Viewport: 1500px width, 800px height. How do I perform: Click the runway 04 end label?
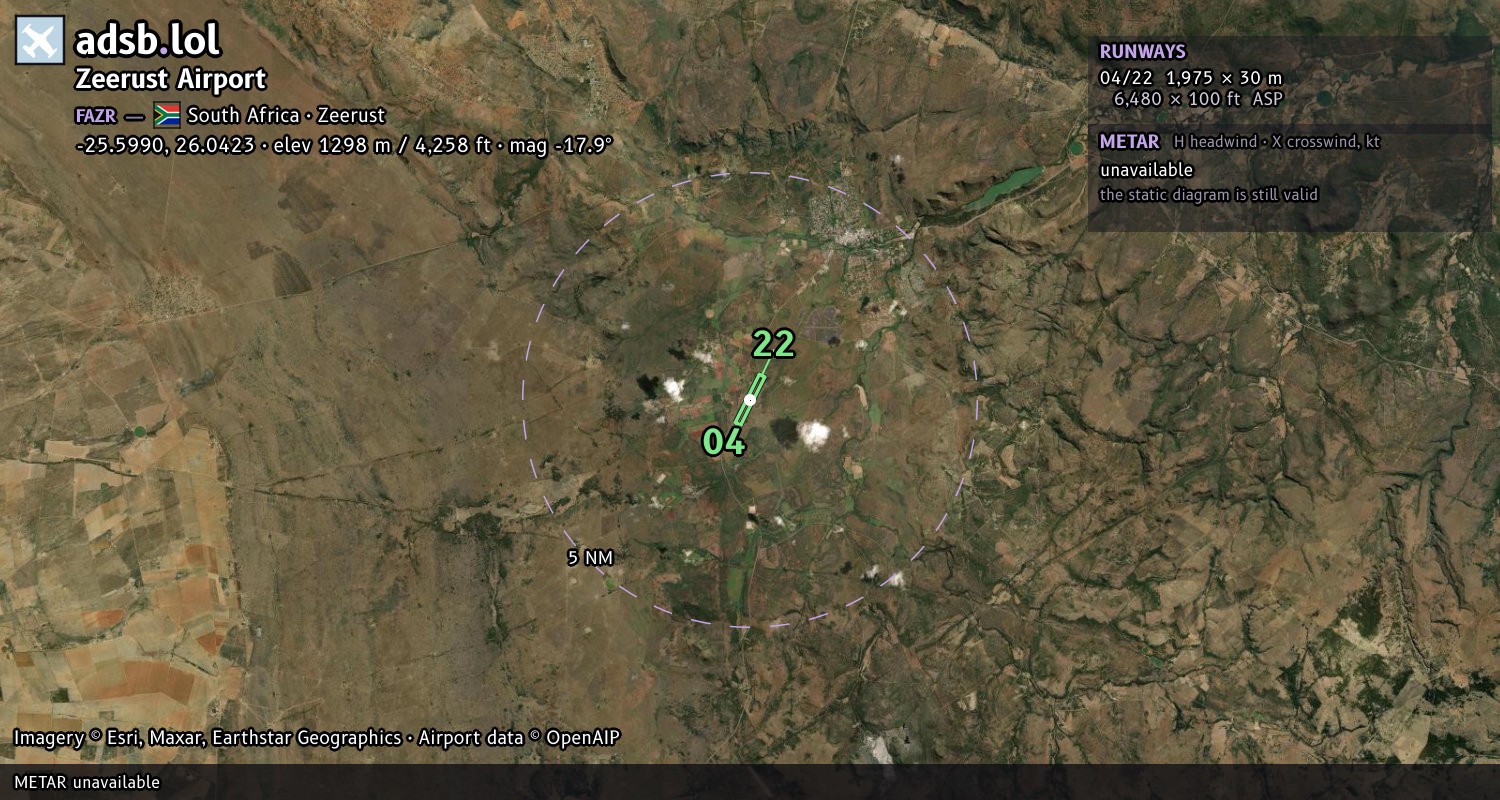click(x=724, y=441)
